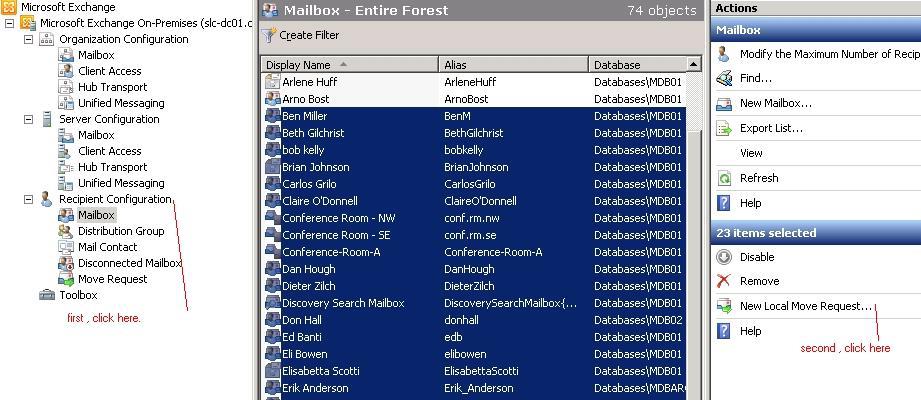Open the View action menu
Image resolution: width=921 pixels, height=400 pixels.
click(x=751, y=153)
